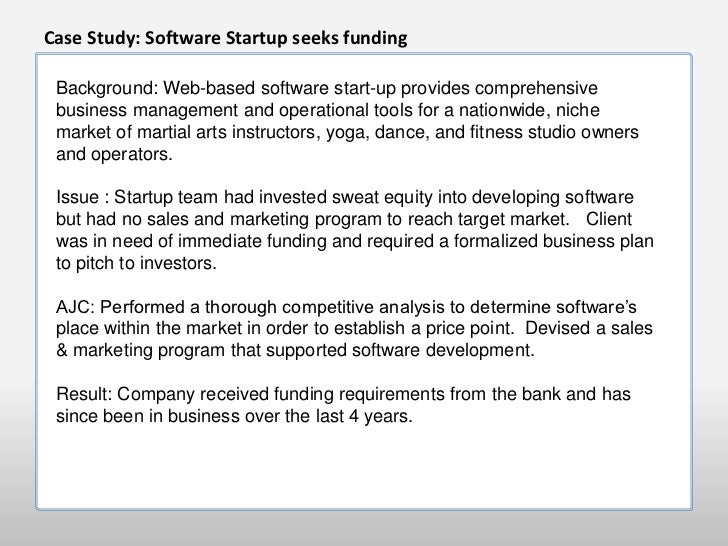Click the words 'and operators.' ending Background
728x546 pixels.
point(114,156)
